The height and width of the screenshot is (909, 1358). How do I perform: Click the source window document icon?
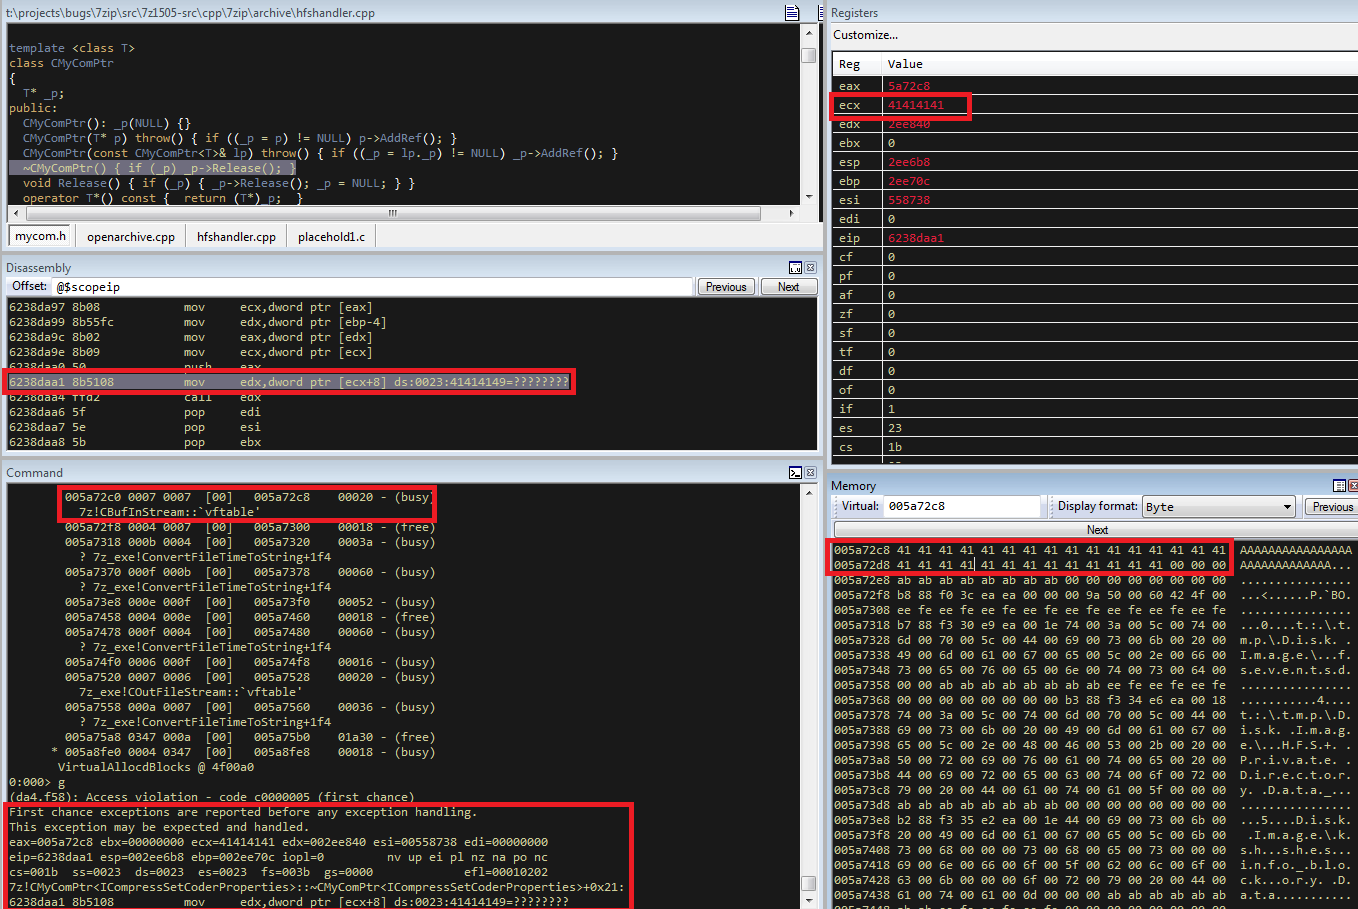coord(792,13)
